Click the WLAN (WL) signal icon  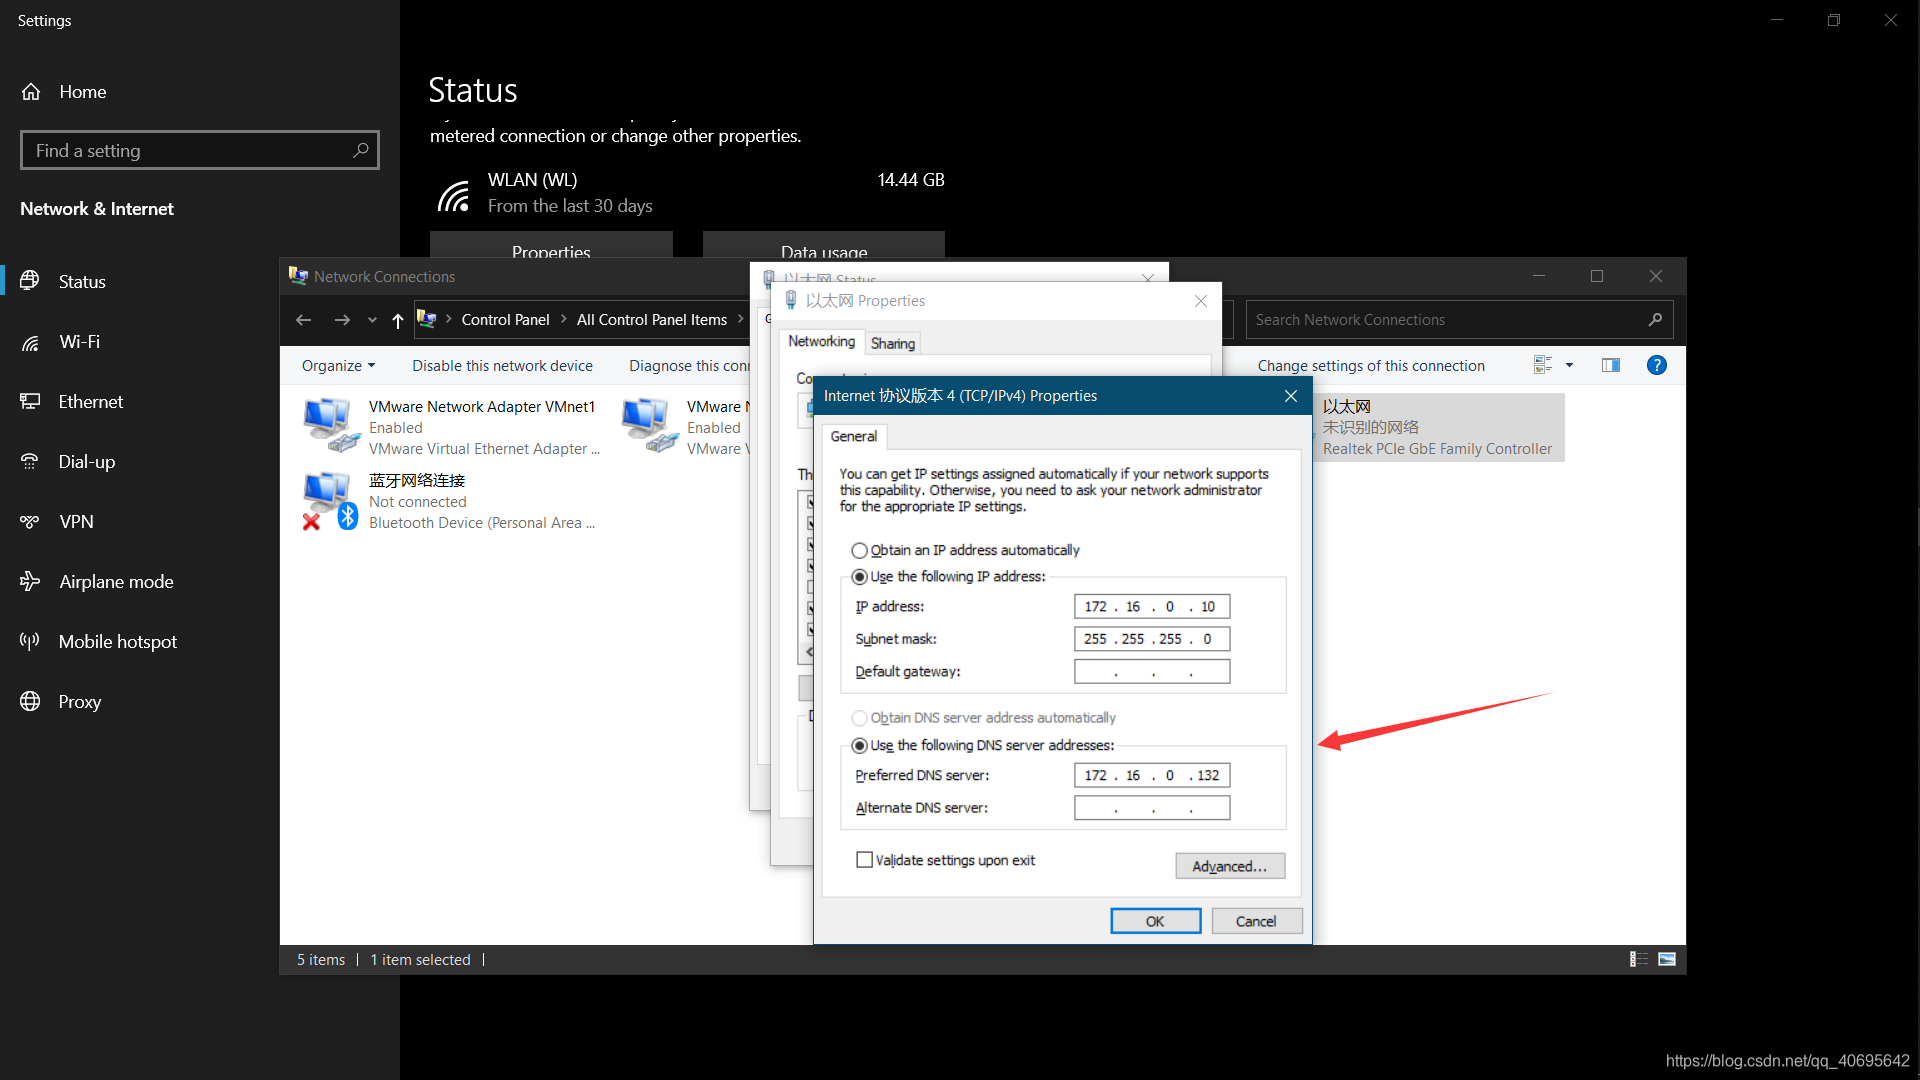coord(454,195)
